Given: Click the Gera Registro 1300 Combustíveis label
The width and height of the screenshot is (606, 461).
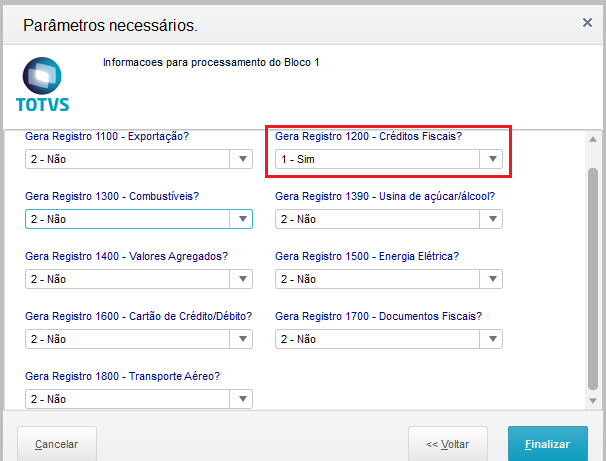Looking at the screenshot, I should [112, 196].
